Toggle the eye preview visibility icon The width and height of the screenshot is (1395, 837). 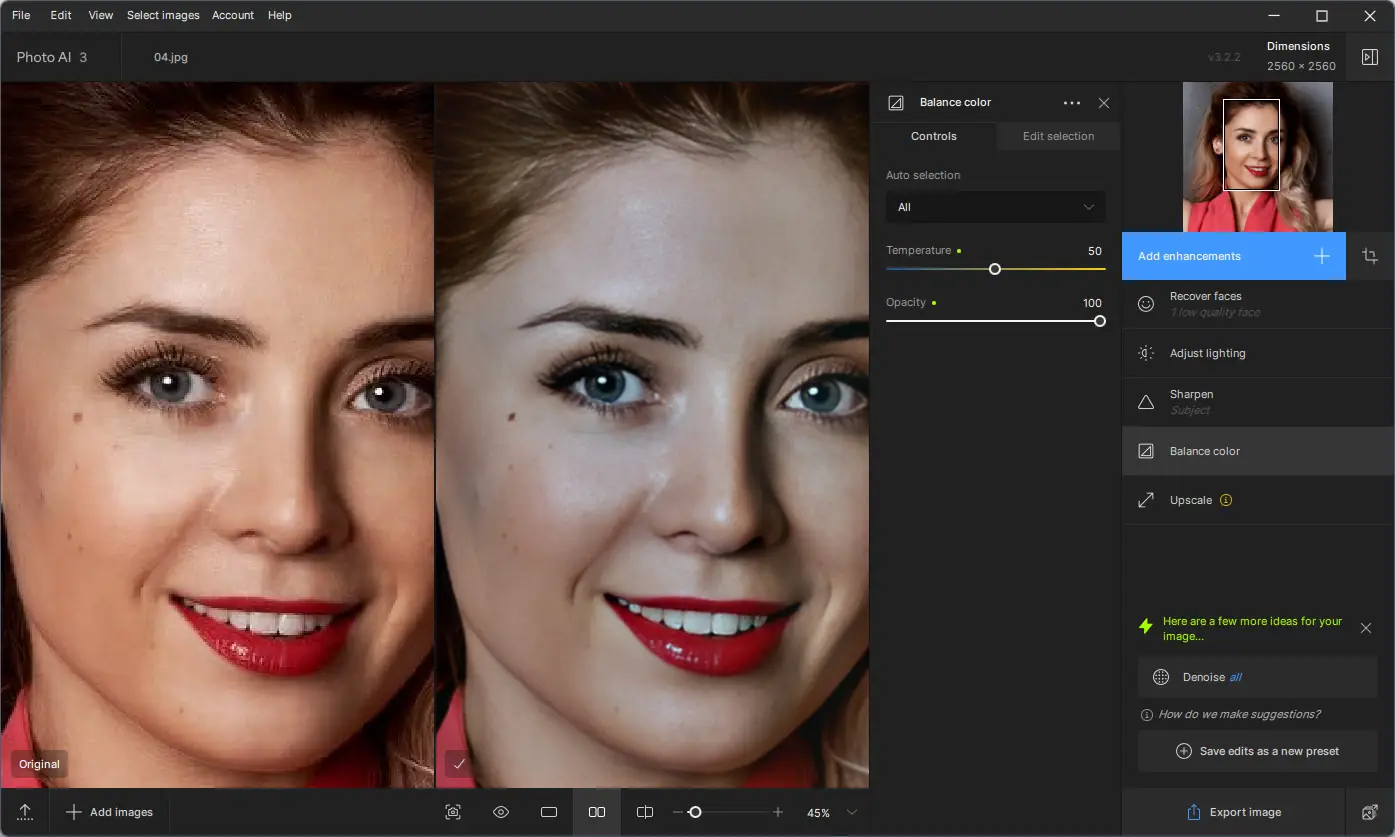click(x=501, y=812)
